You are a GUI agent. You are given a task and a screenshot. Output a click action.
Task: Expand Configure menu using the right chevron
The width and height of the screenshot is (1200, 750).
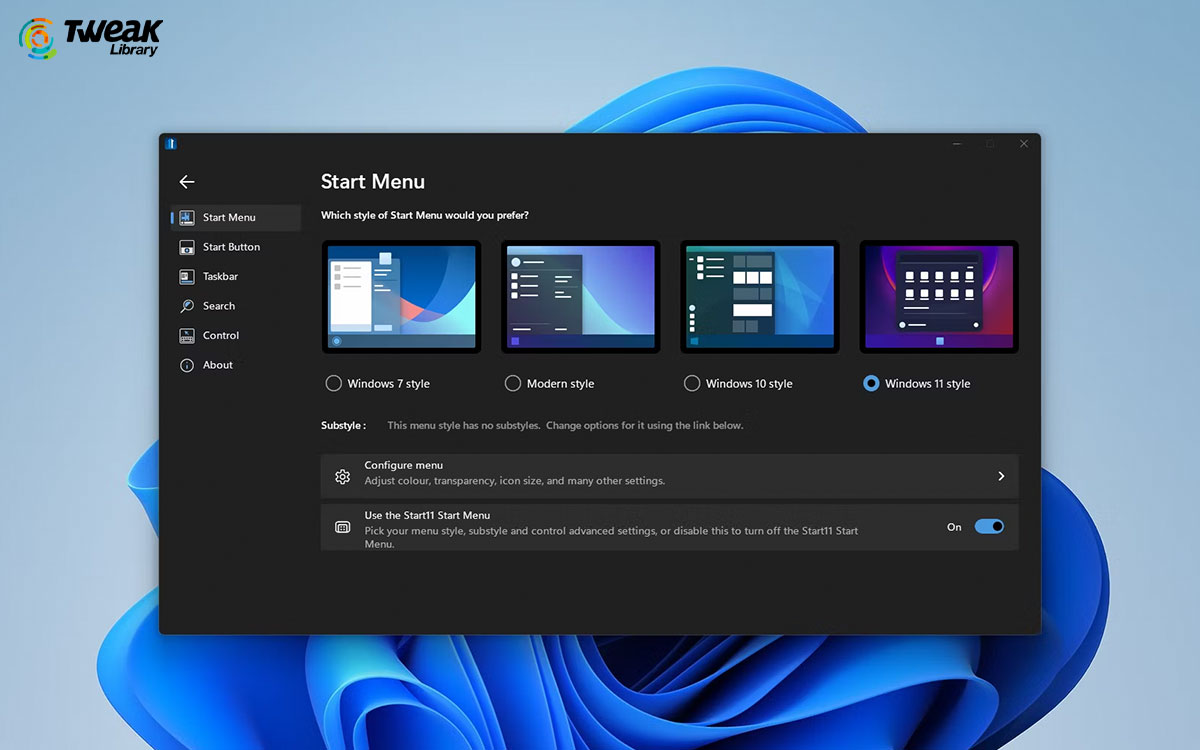pyautogui.click(x=1000, y=476)
